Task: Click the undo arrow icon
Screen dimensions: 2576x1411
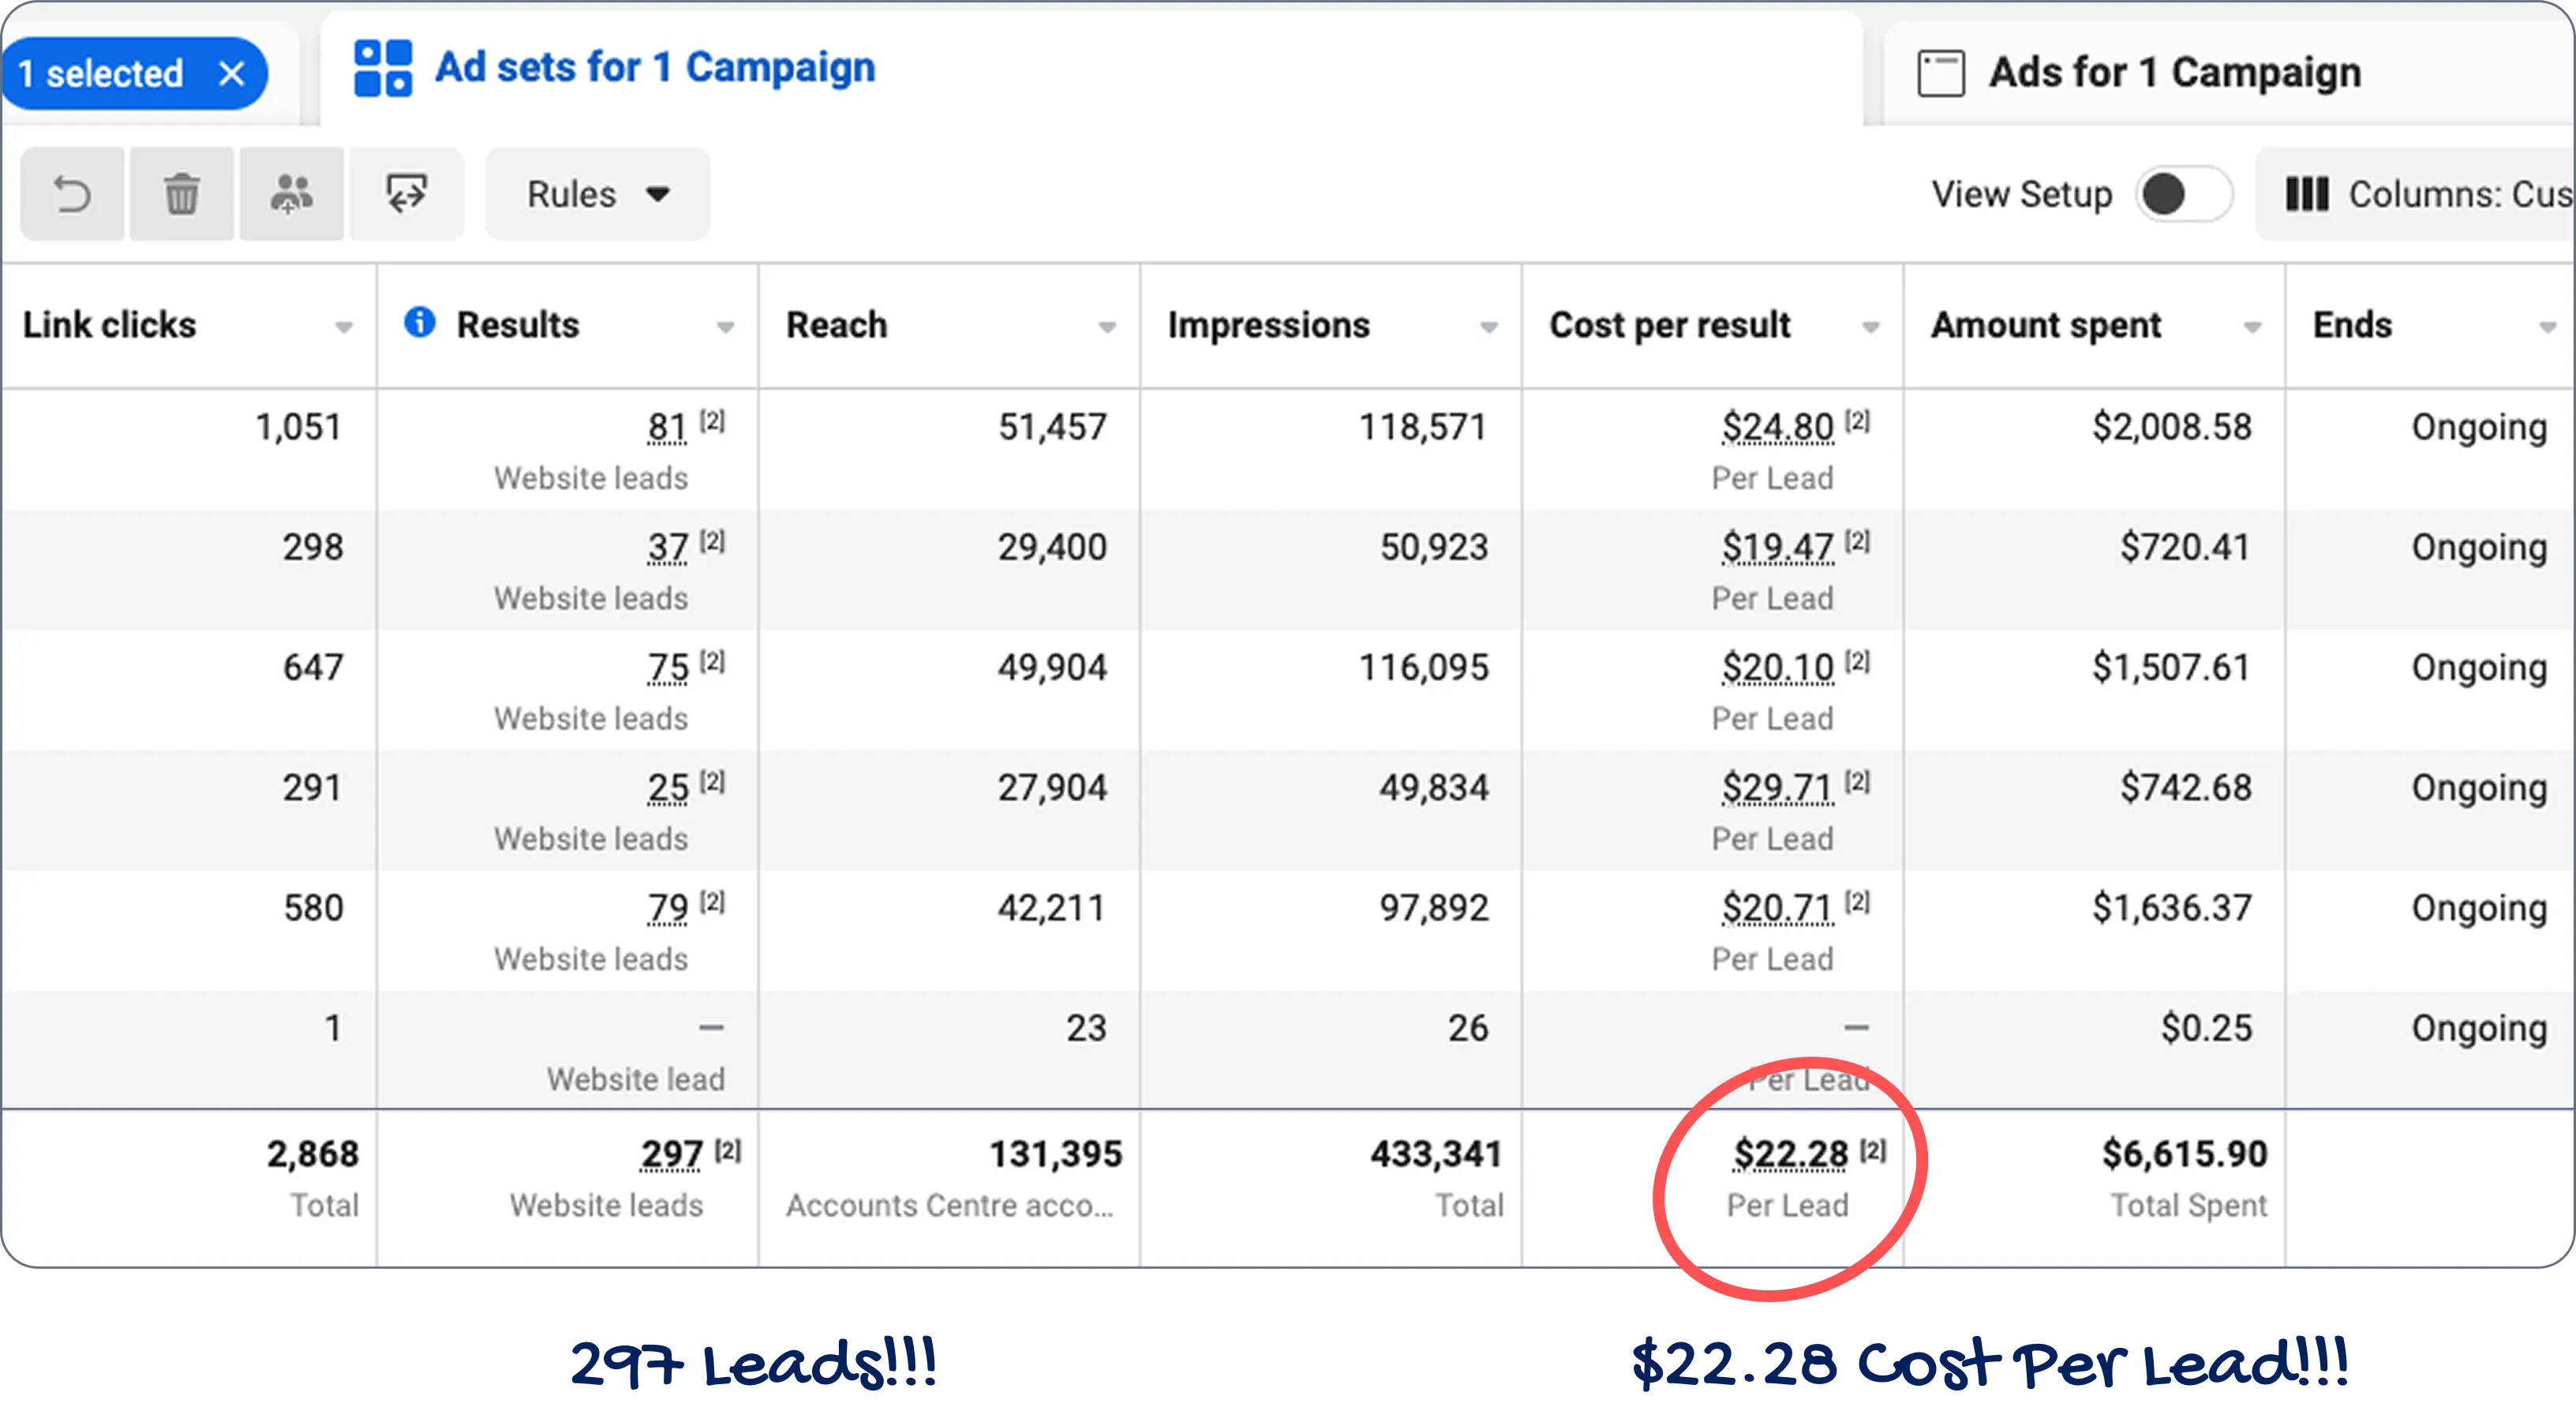Action: (72, 194)
